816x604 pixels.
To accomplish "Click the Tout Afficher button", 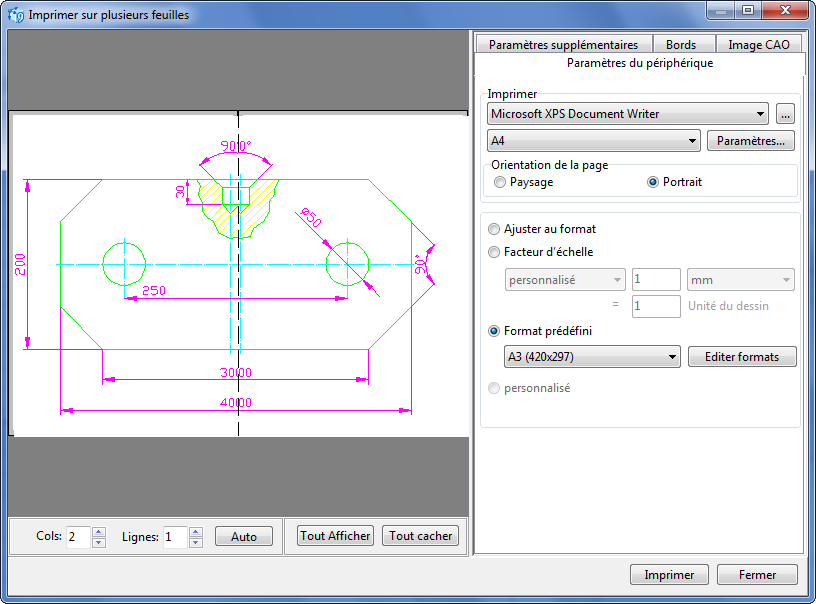I will click(x=335, y=536).
